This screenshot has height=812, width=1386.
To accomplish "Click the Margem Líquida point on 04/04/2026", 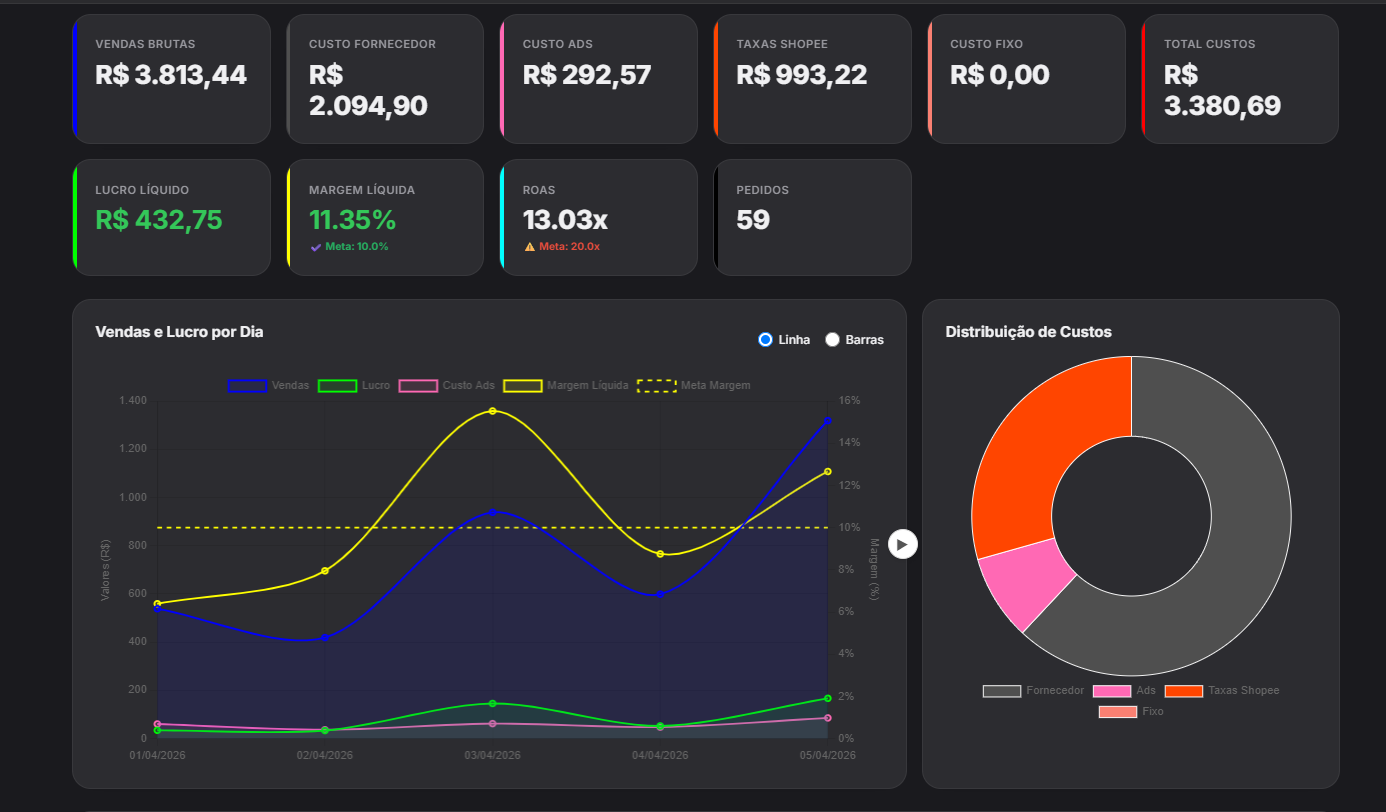I will click(660, 553).
